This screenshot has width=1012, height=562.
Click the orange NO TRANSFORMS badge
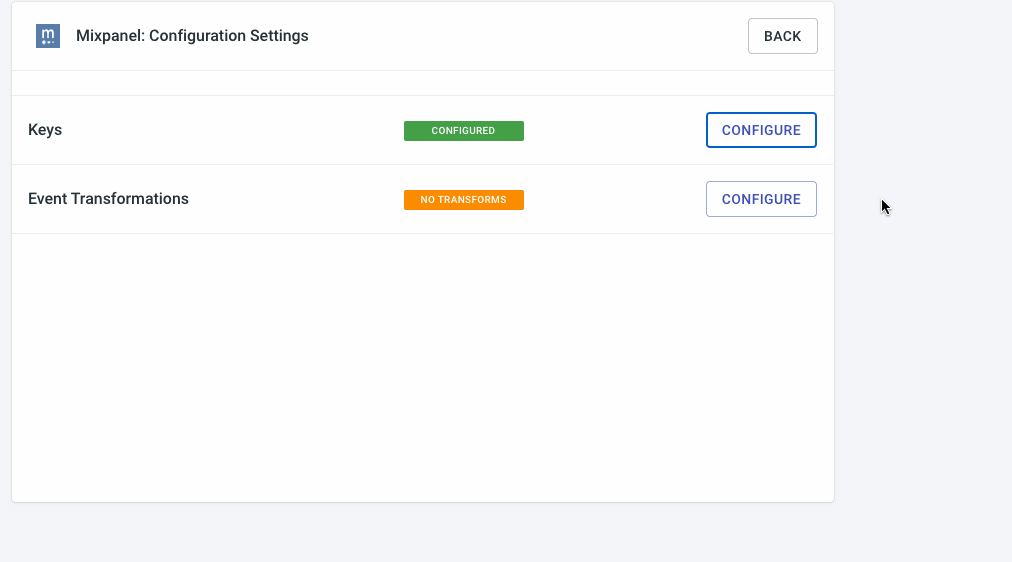click(463, 200)
